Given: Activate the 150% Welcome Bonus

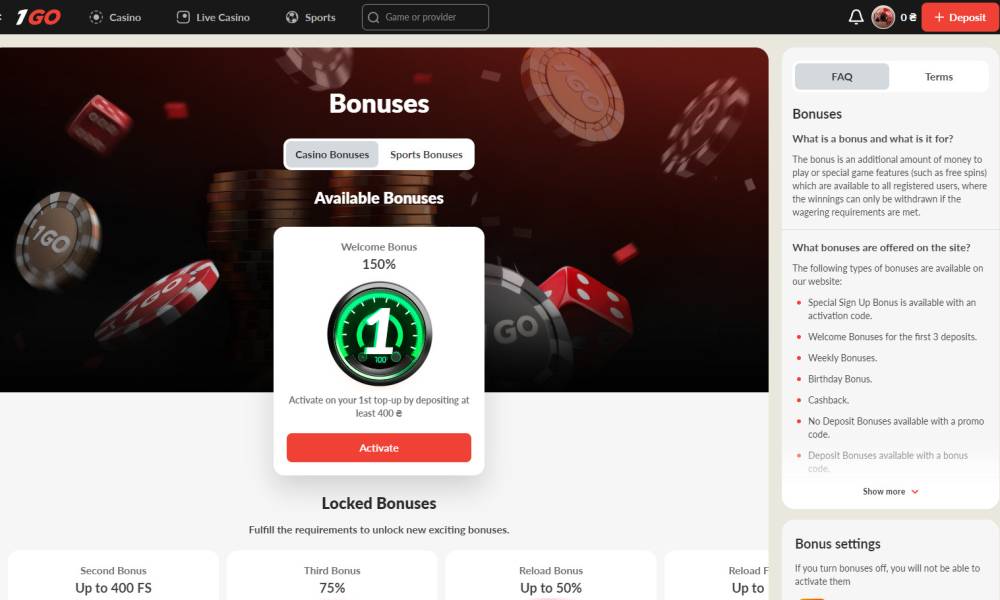Looking at the screenshot, I should [x=379, y=448].
